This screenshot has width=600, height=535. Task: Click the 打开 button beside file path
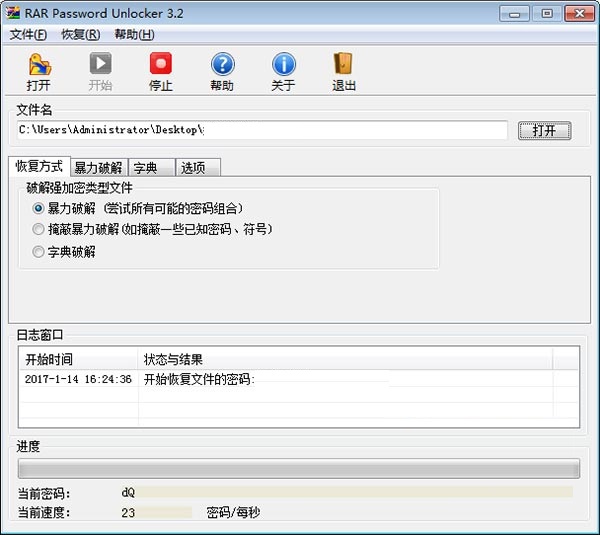545,131
